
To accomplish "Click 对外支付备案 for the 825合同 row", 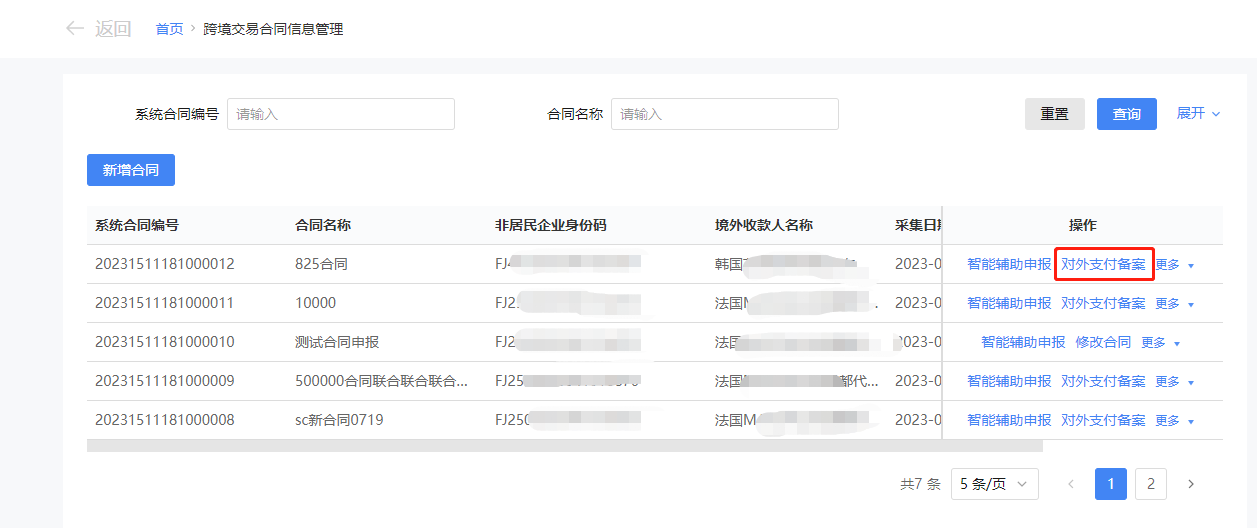I will (x=1103, y=265).
